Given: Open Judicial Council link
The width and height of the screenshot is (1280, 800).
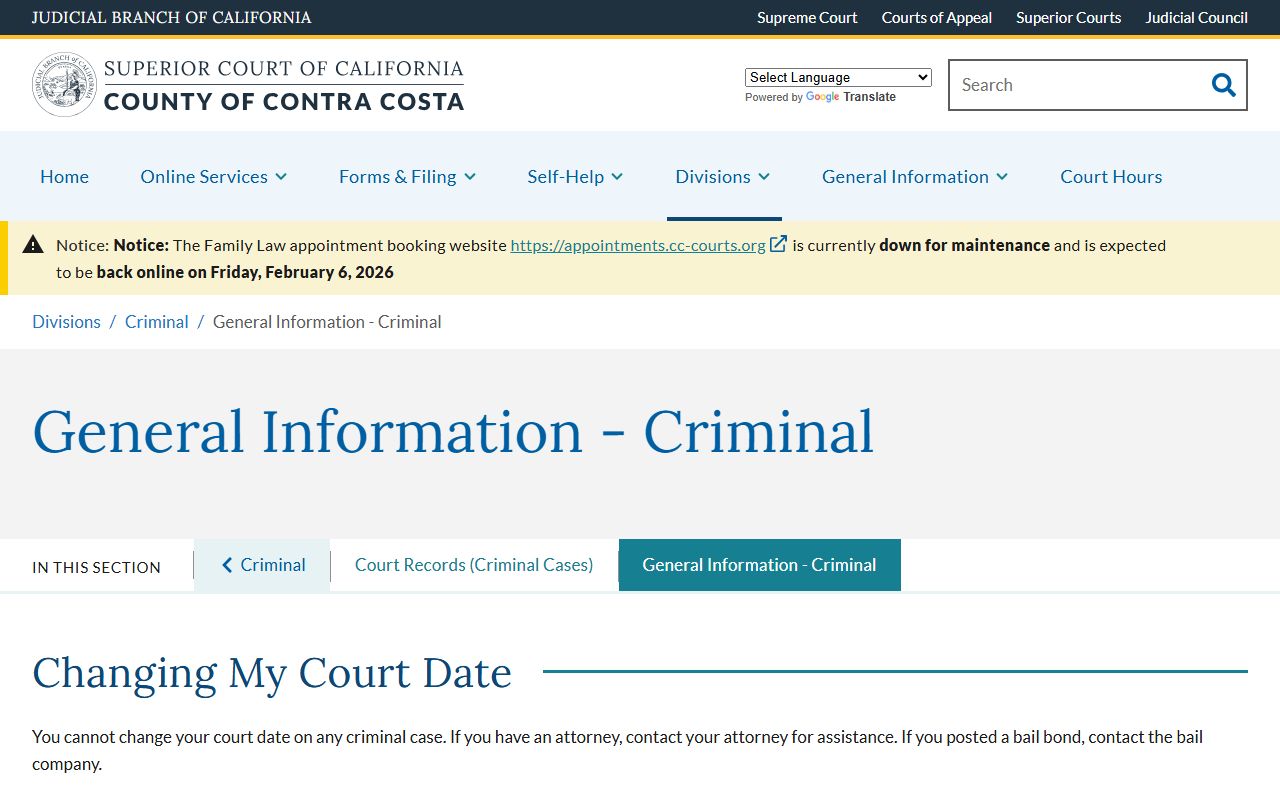Looking at the screenshot, I should (1197, 17).
